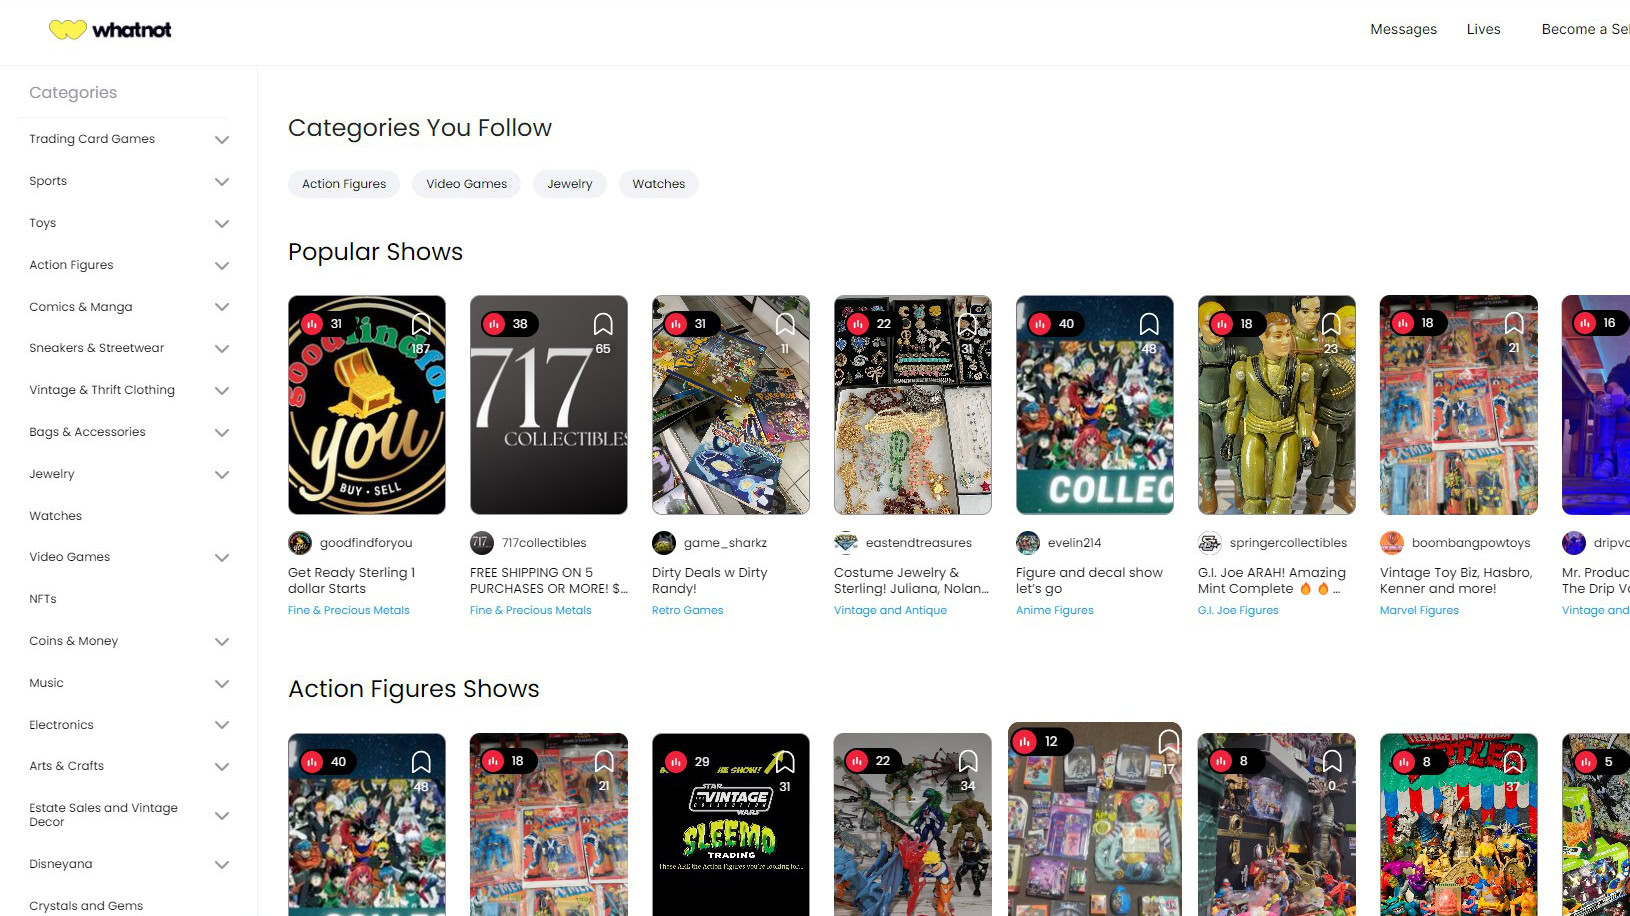Expand the Comics & Manga category
This screenshot has width=1630, height=916.
point(222,307)
